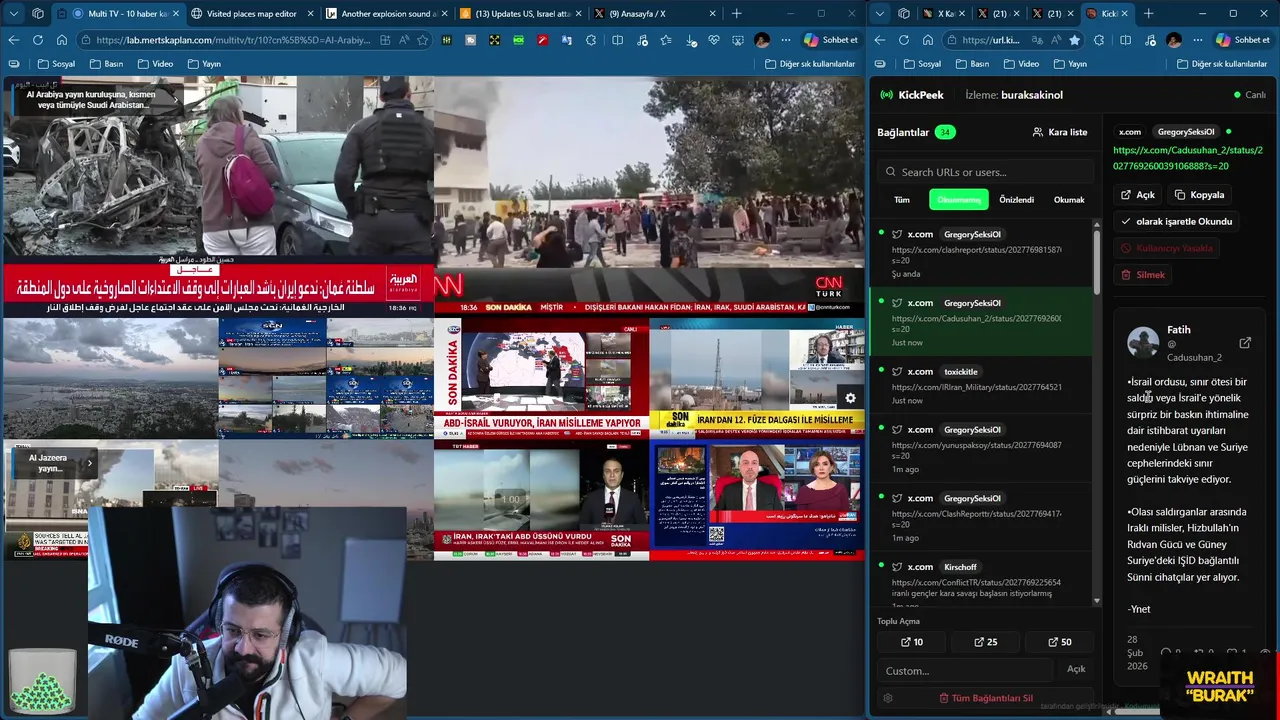Image resolution: width=1280 pixels, height=720 pixels.
Task: Select the IRIran_Military link by toxickitle
Action: point(981,385)
